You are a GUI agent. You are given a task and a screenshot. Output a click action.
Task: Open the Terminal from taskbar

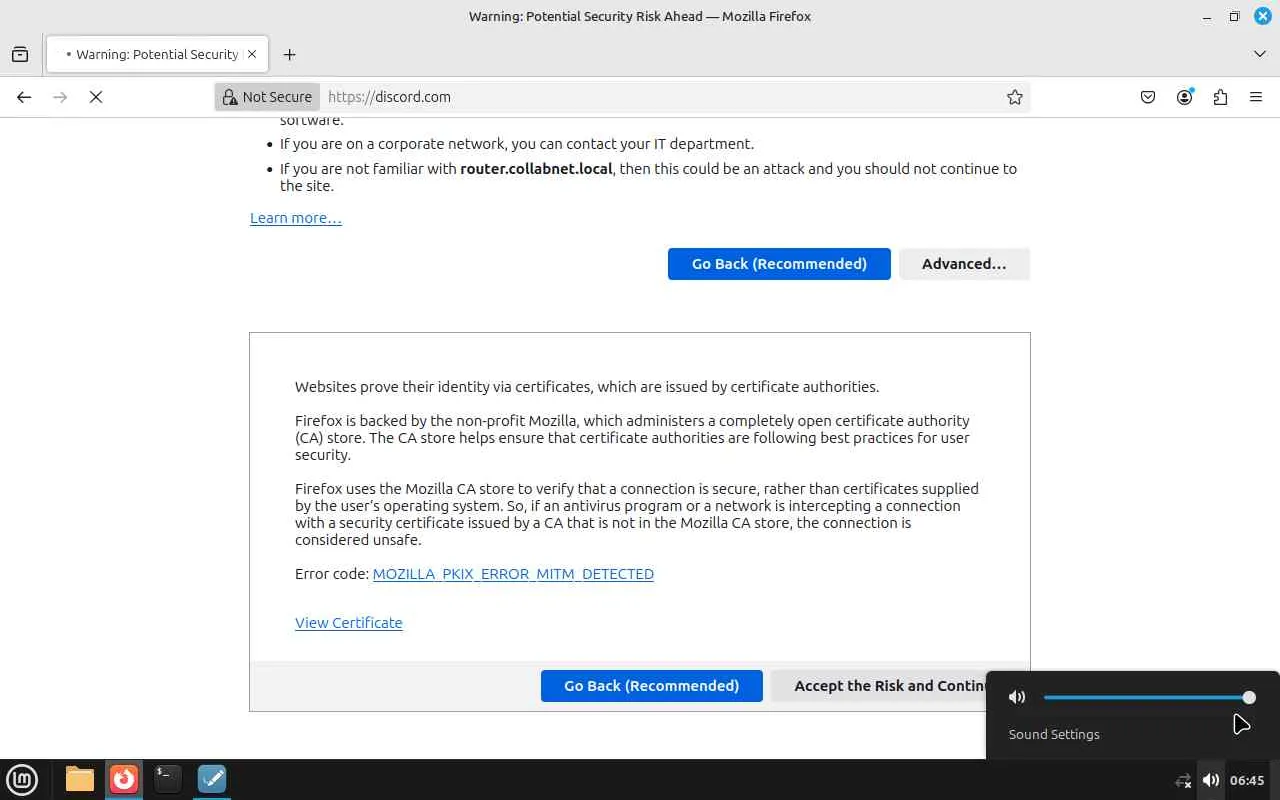[x=168, y=779]
